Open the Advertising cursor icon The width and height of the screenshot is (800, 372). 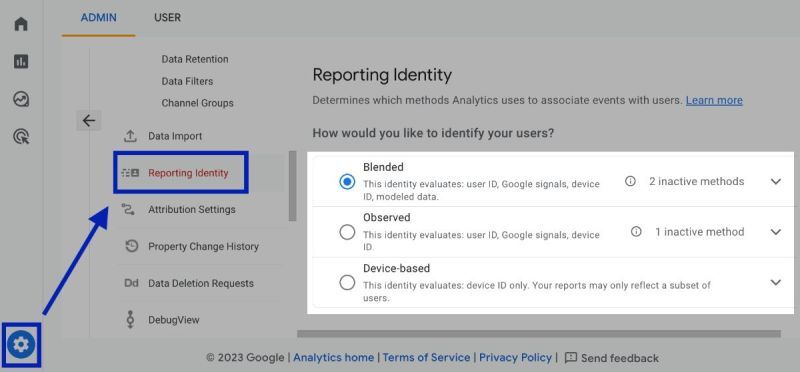tap(21, 136)
